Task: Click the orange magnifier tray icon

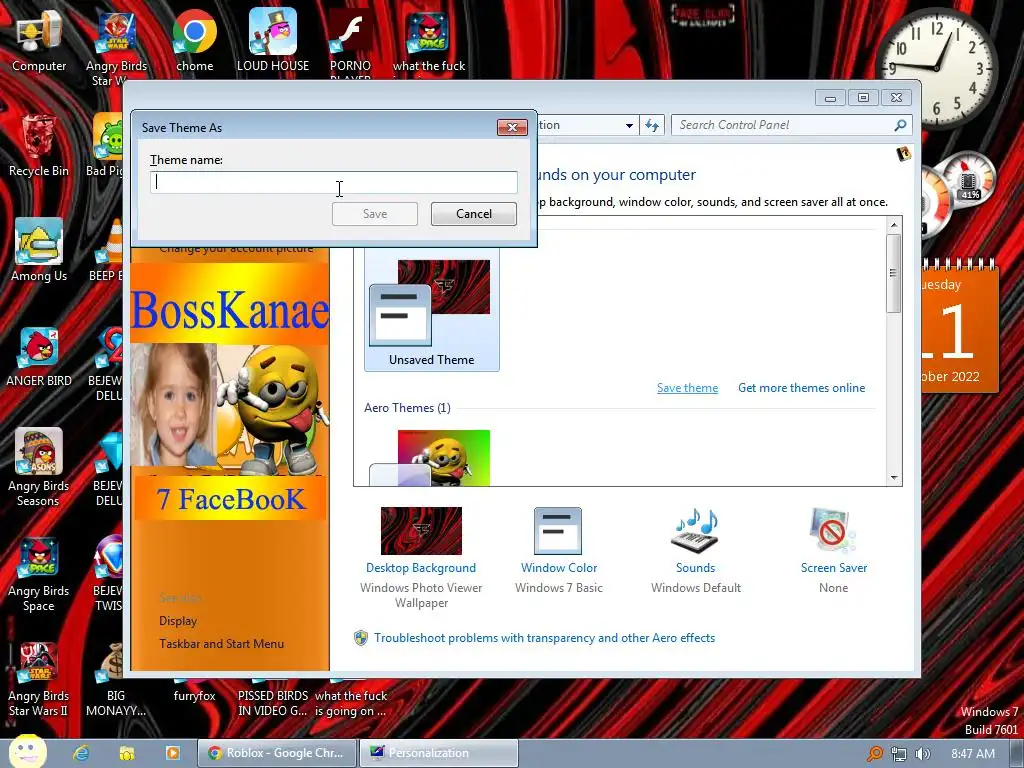Action: coord(874,754)
